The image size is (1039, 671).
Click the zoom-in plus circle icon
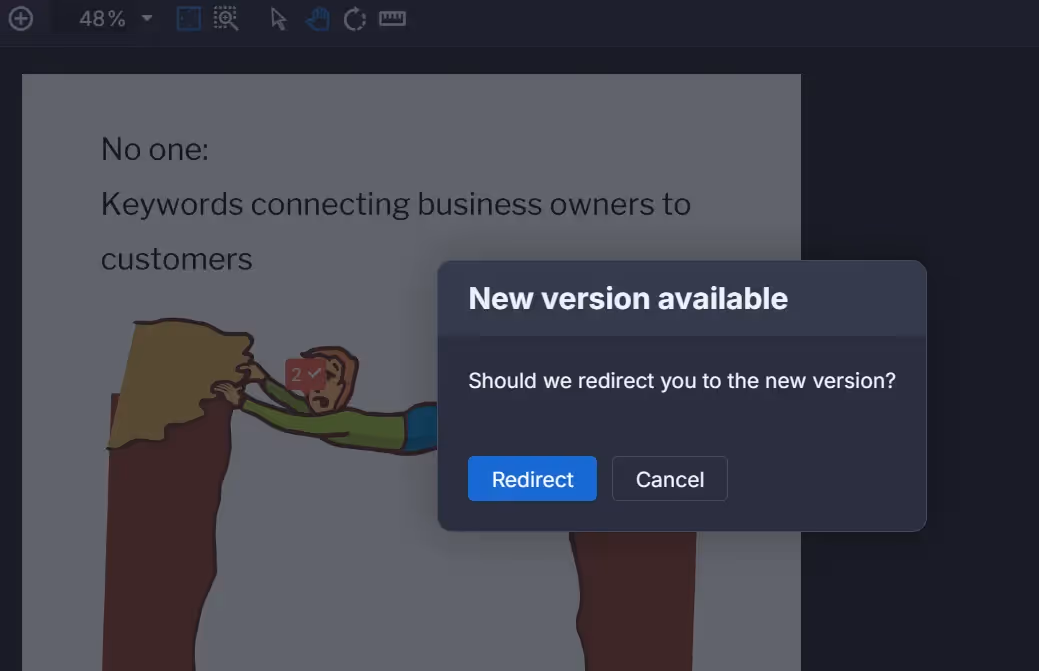21,19
